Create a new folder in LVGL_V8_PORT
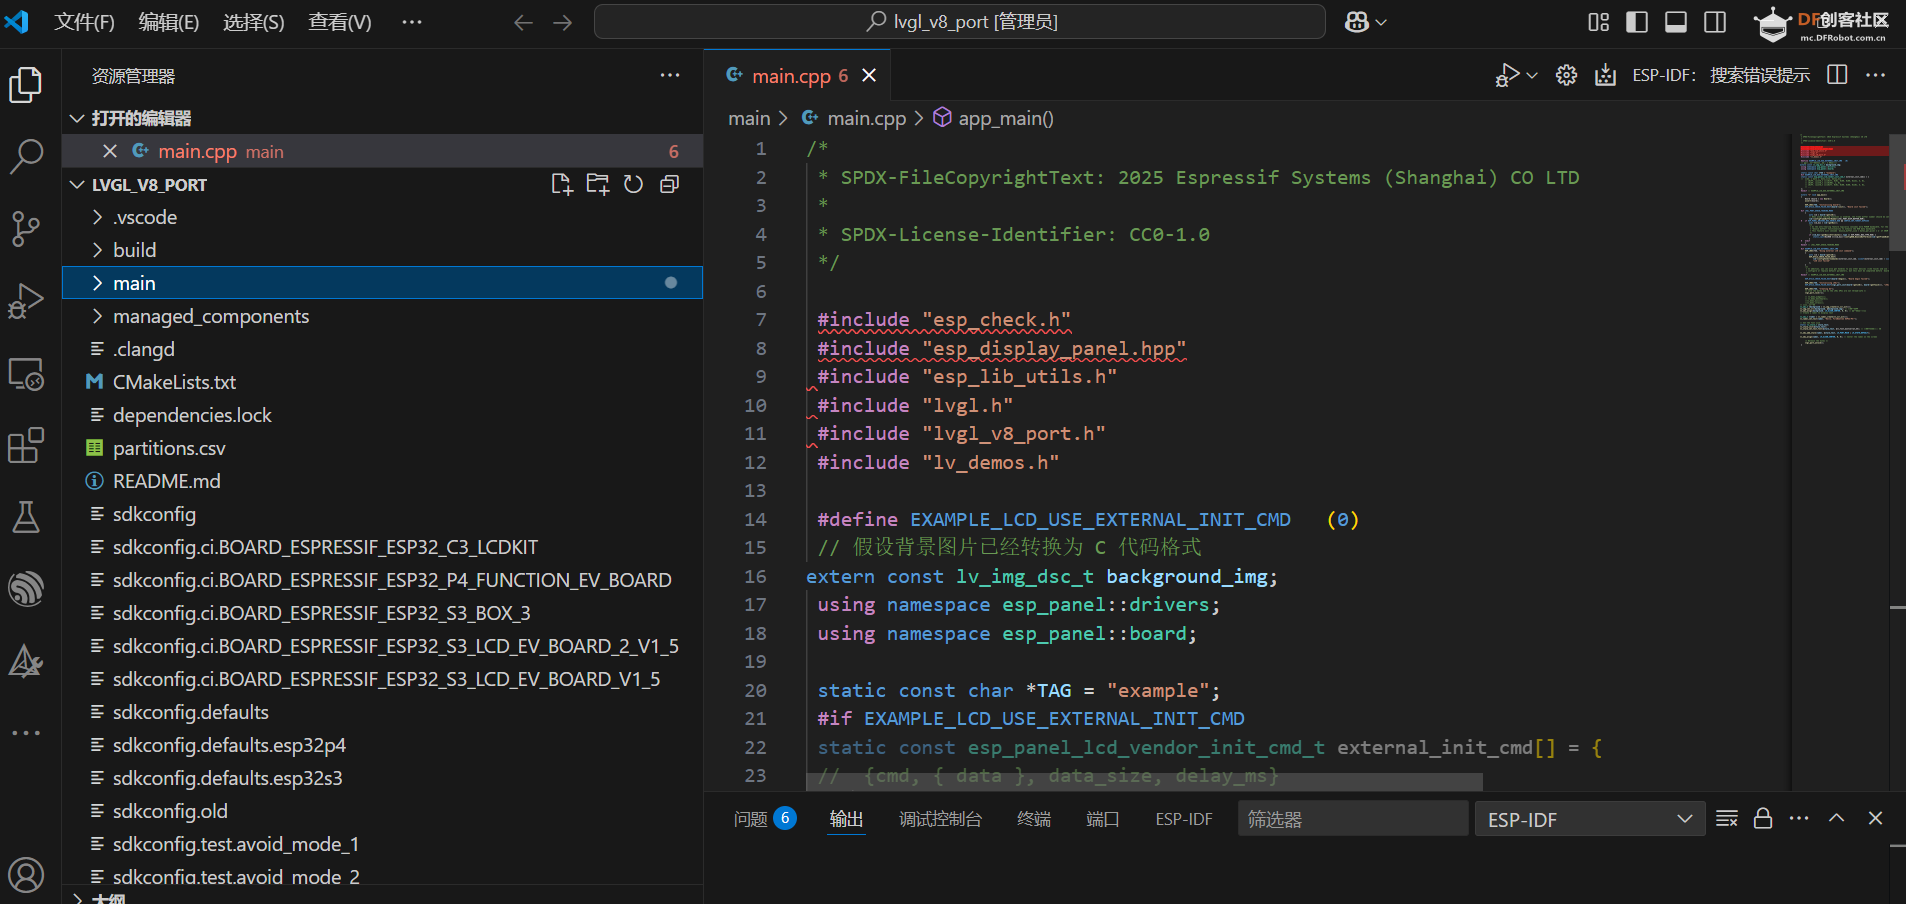This screenshot has height=904, width=1906. pos(598,184)
